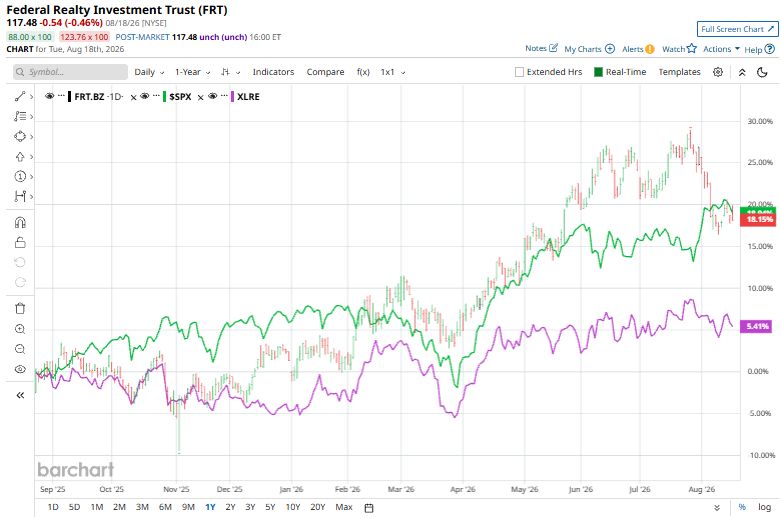781x523 pixels.
Task: Open the numbered label tool
Action: [19, 176]
